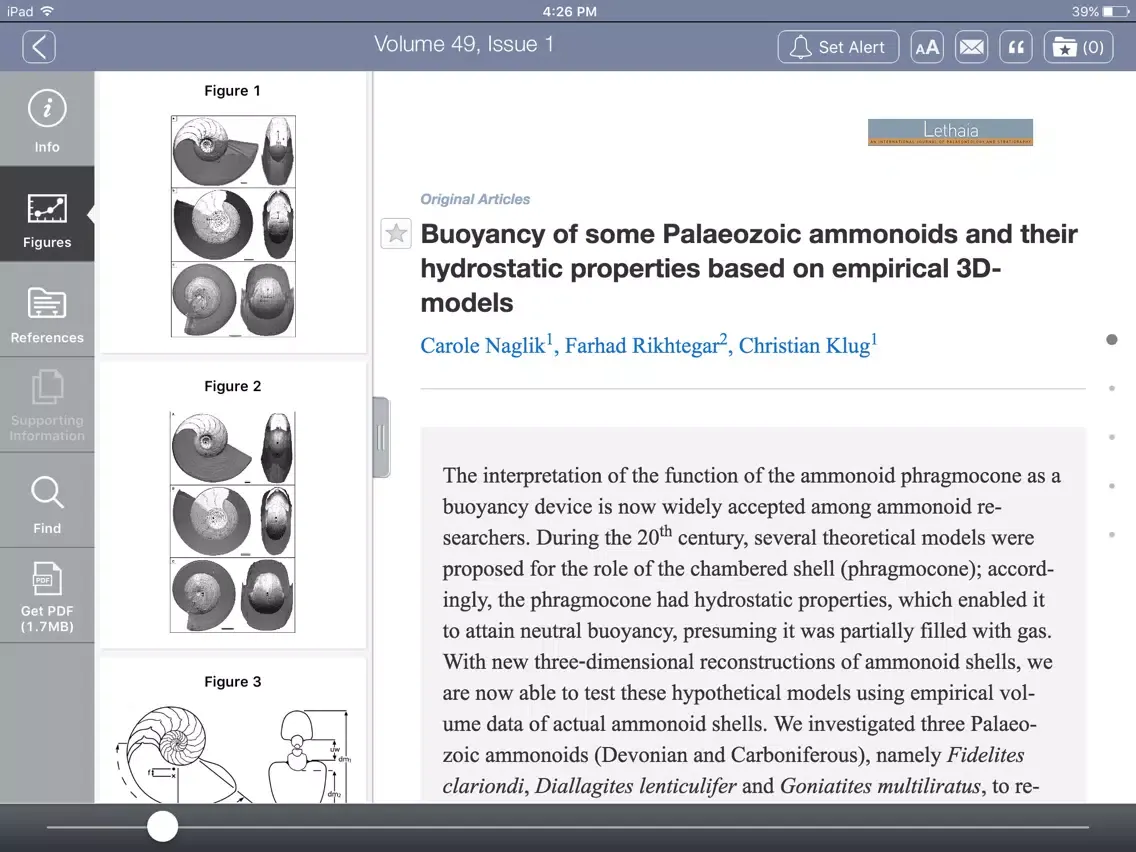
Task: Tap the grayed Supporting Information toggle
Action: 44,405
